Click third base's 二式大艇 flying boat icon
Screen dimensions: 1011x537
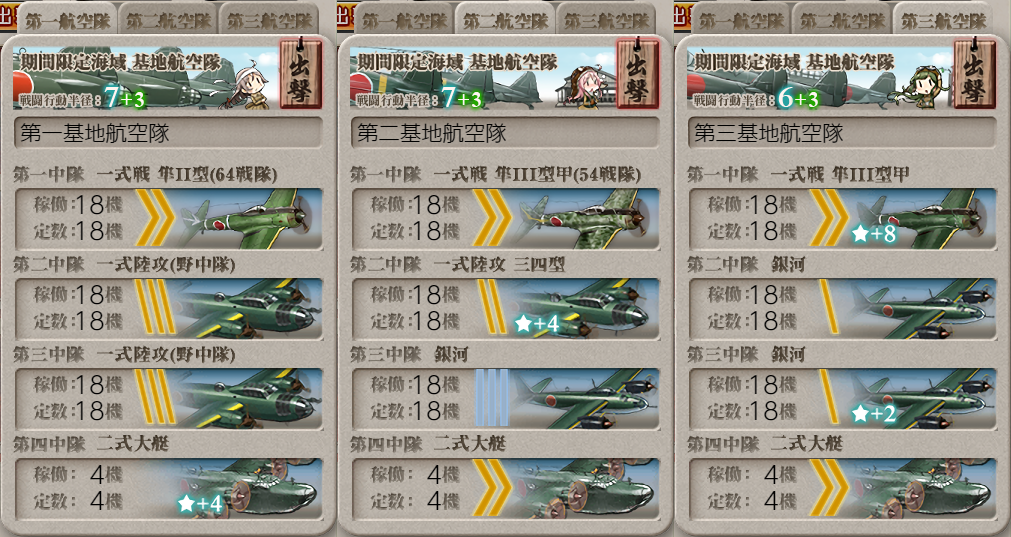tap(923, 488)
